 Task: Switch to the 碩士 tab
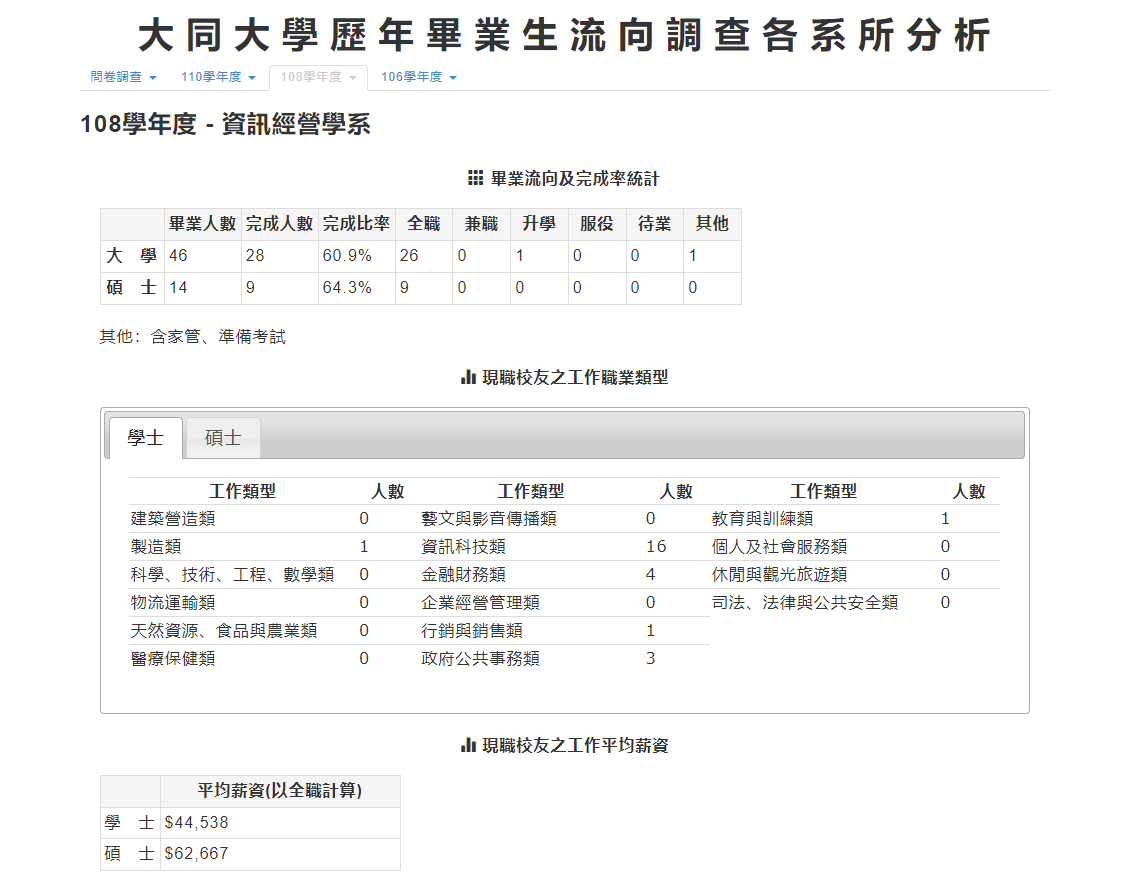pos(222,438)
